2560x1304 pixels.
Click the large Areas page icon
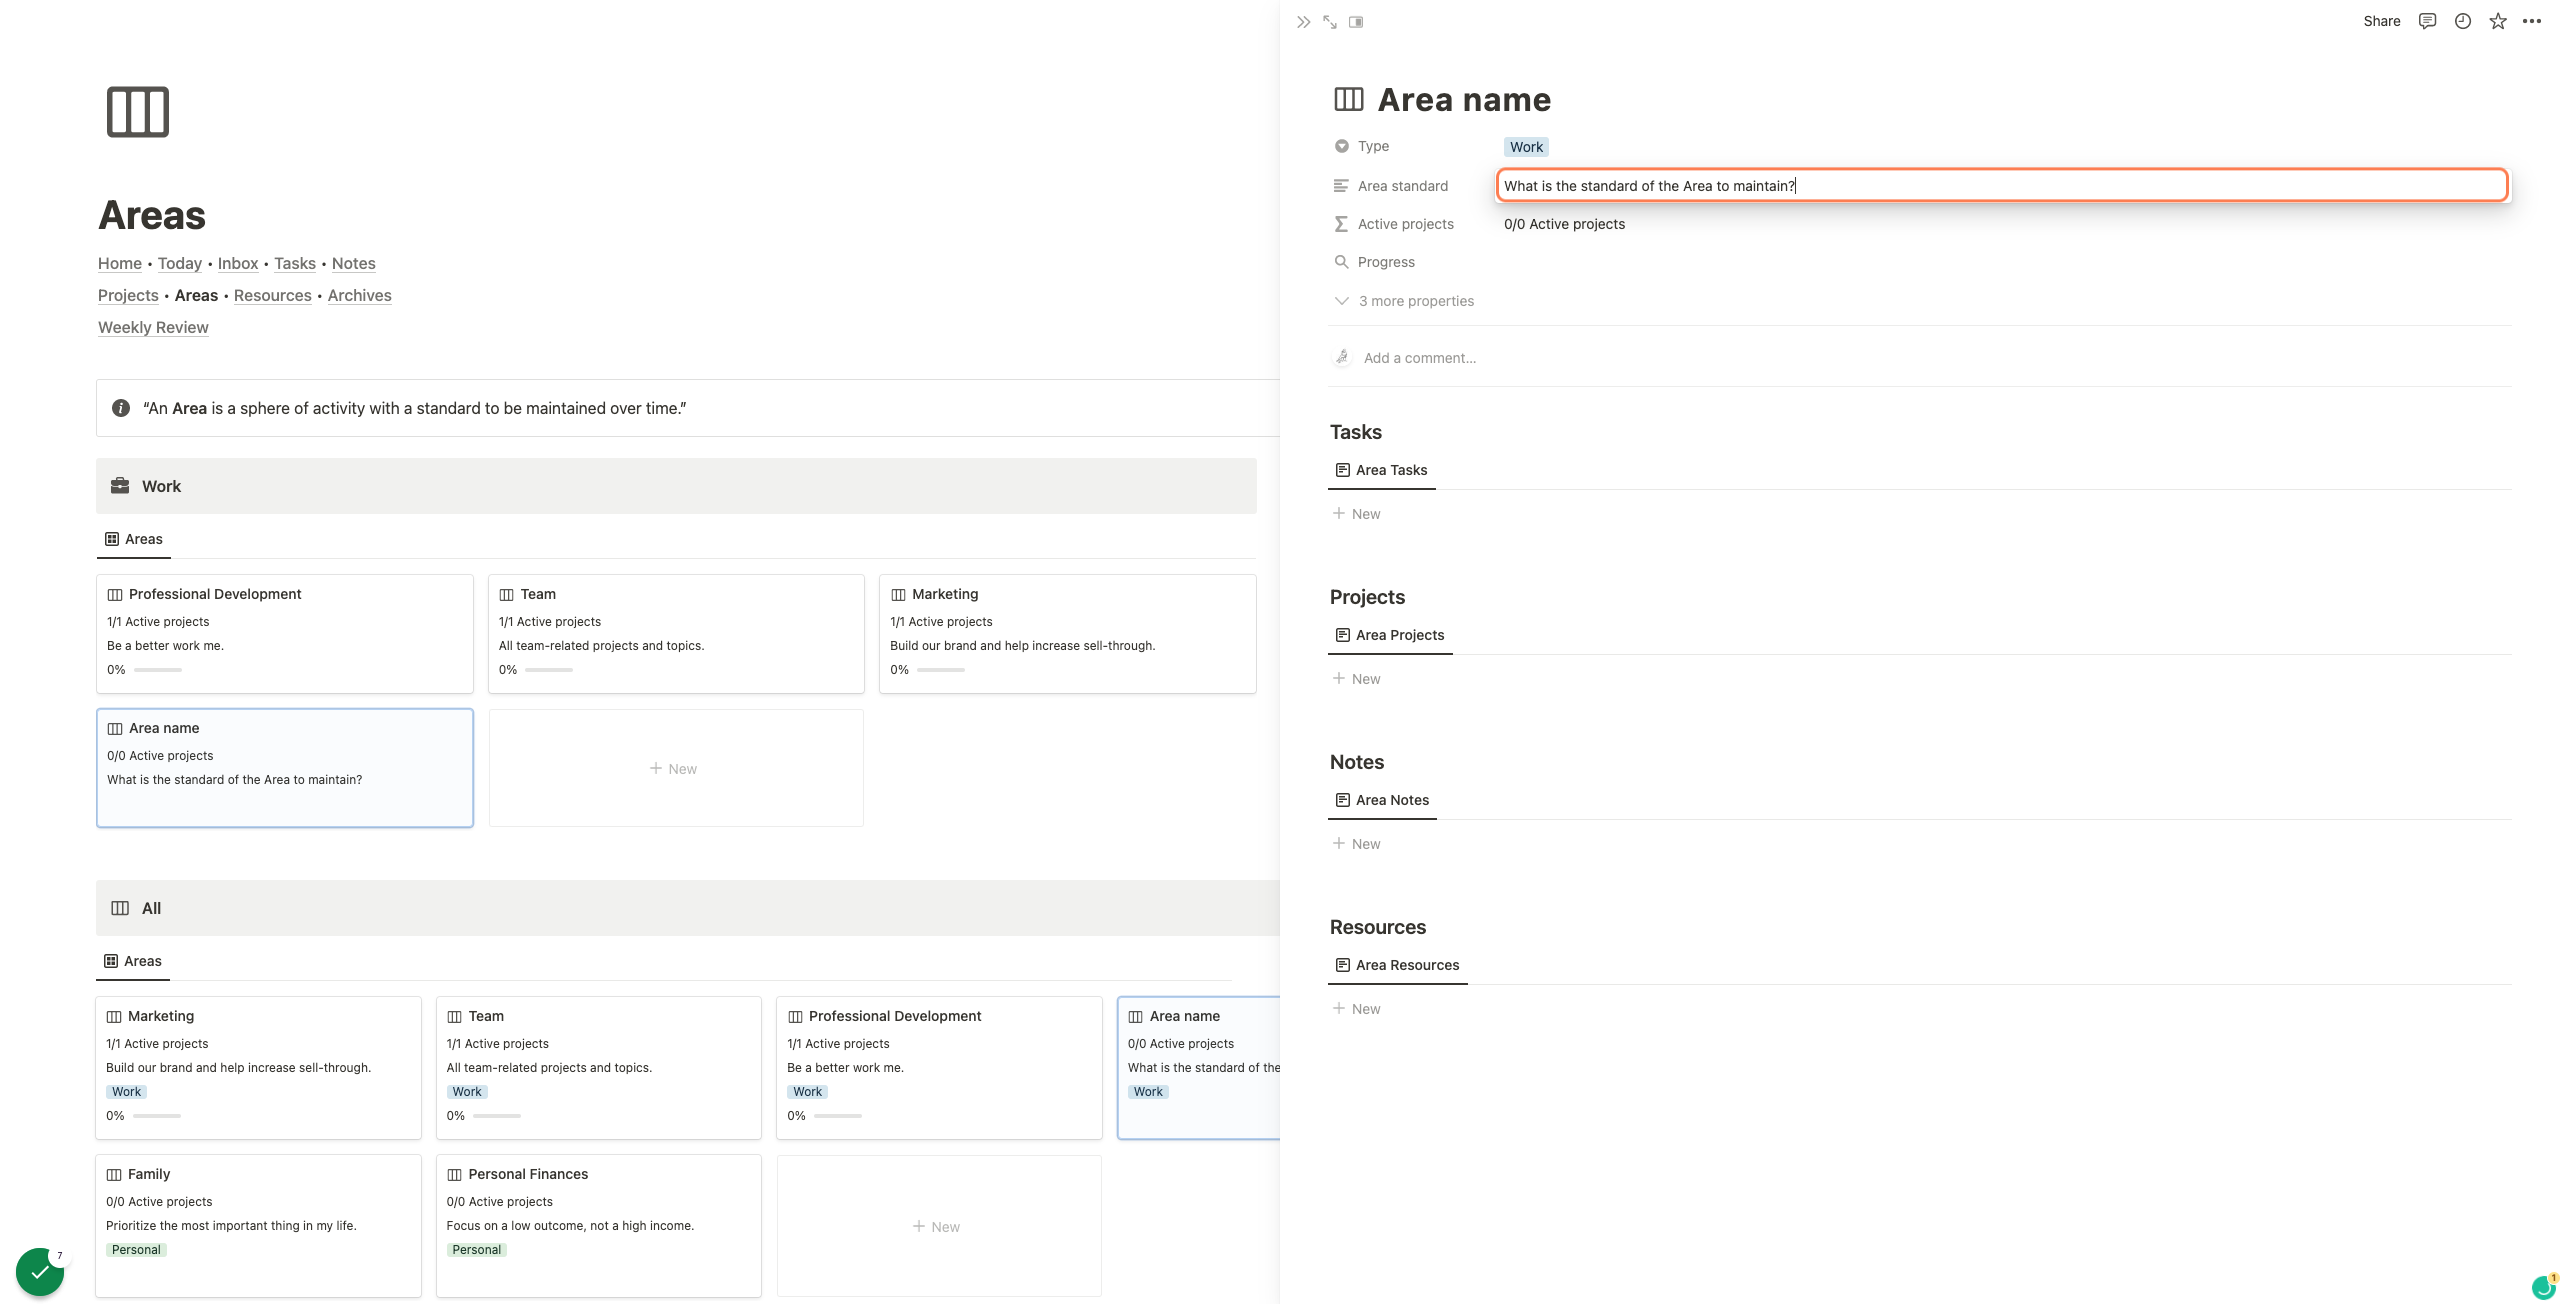tap(138, 112)
